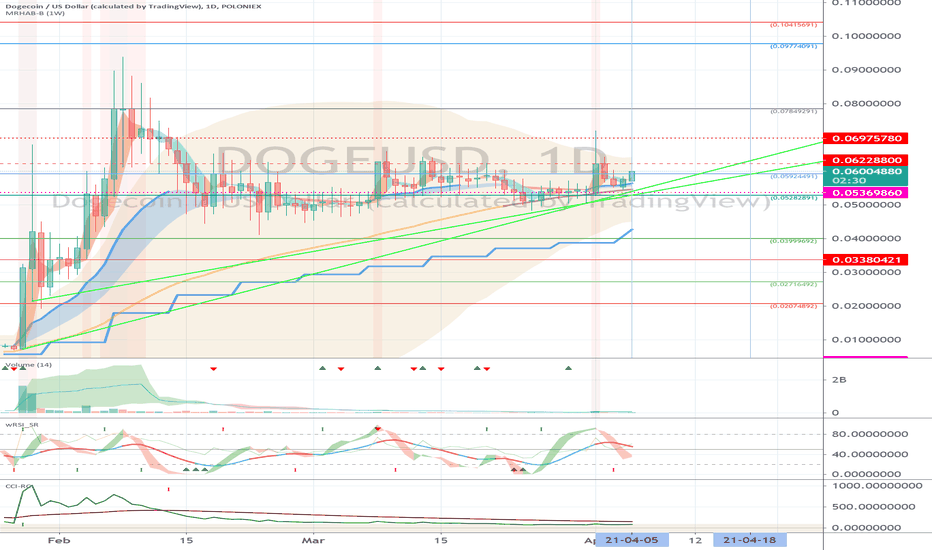Click the (0.10415691) level label
The height and width of the screenshot is (550, 932).
(x=793, y=25)
